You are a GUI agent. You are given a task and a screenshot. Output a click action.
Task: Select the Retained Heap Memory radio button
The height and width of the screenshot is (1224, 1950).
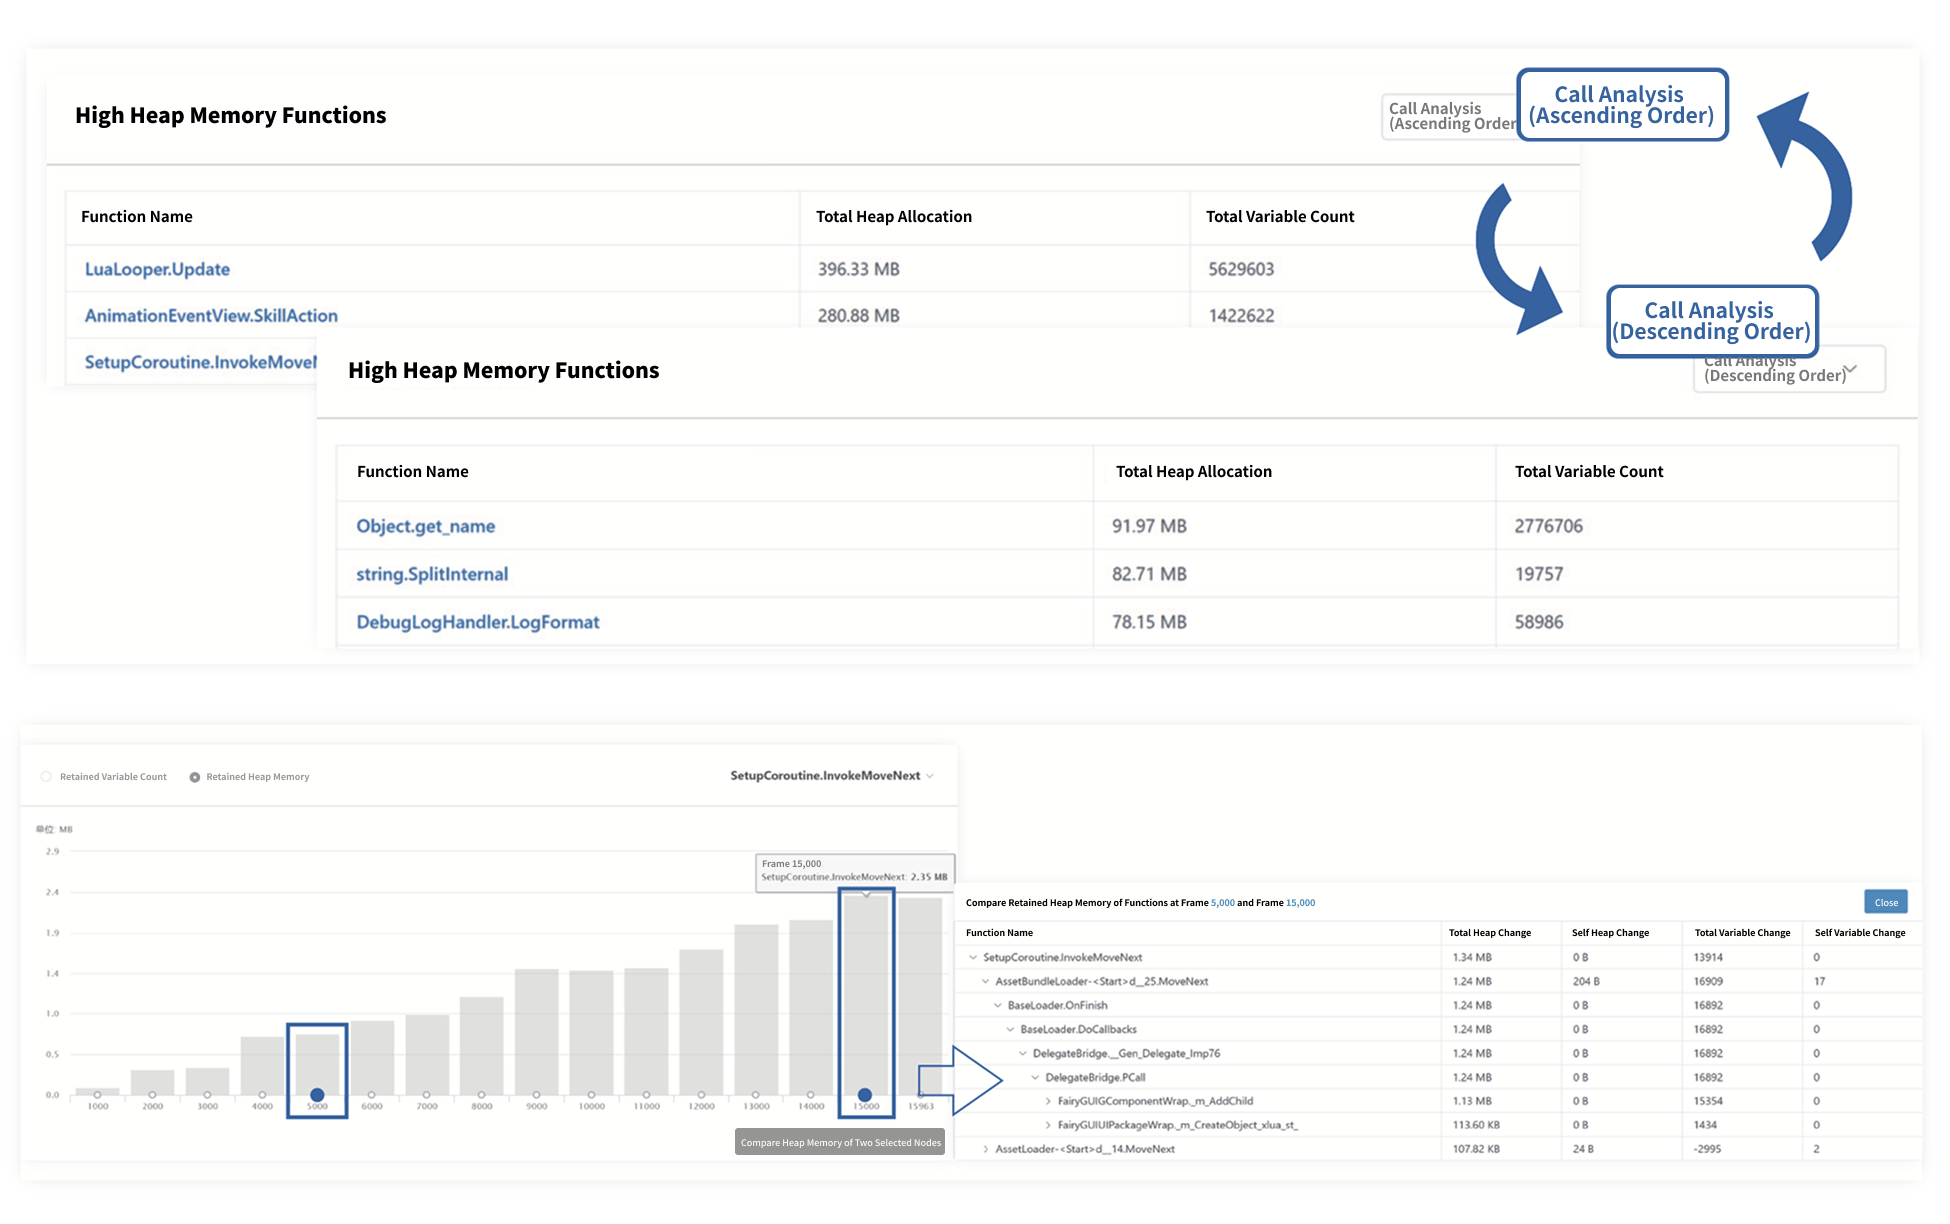point(195,777)
